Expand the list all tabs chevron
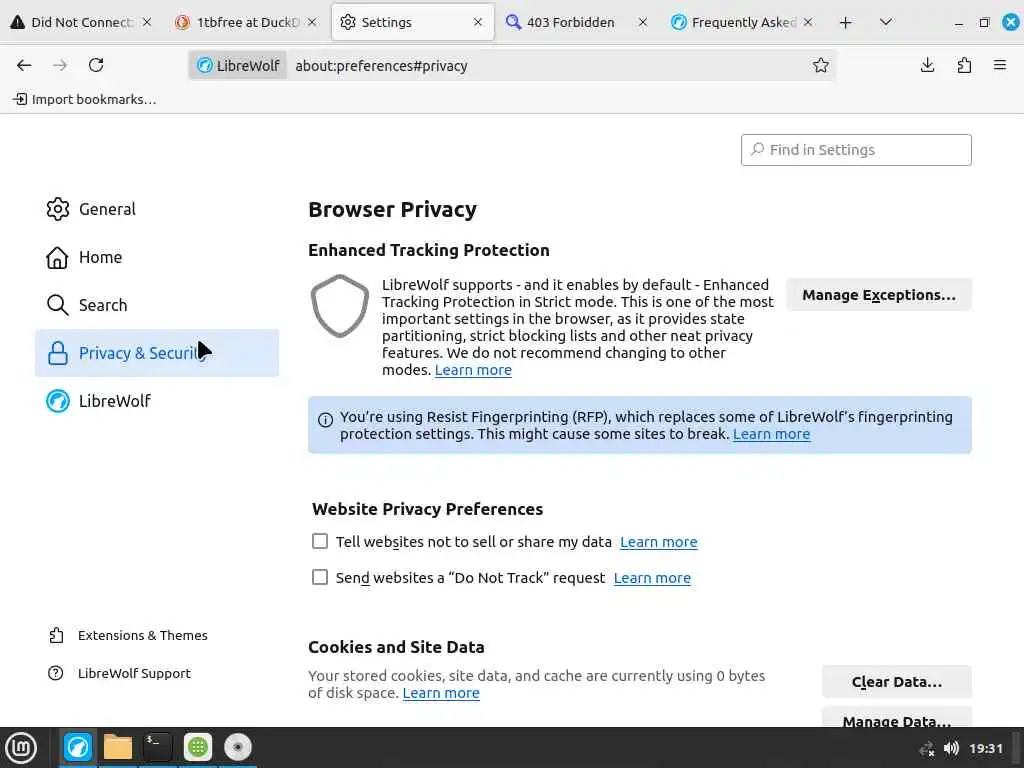The width and height of the screenshot is (1024, 768). (x=886, y=22)
